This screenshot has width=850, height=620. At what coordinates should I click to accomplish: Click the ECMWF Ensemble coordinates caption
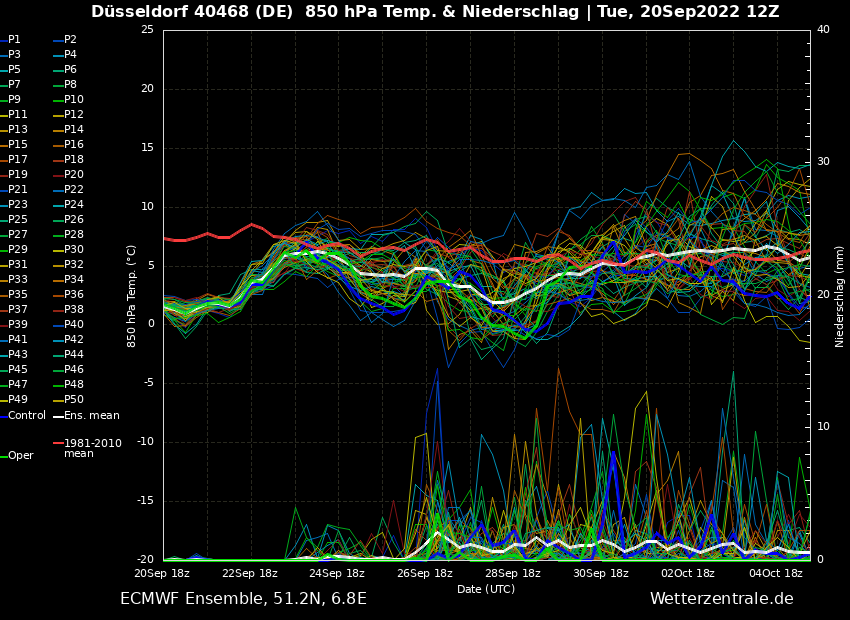click(x=243, y=599)
